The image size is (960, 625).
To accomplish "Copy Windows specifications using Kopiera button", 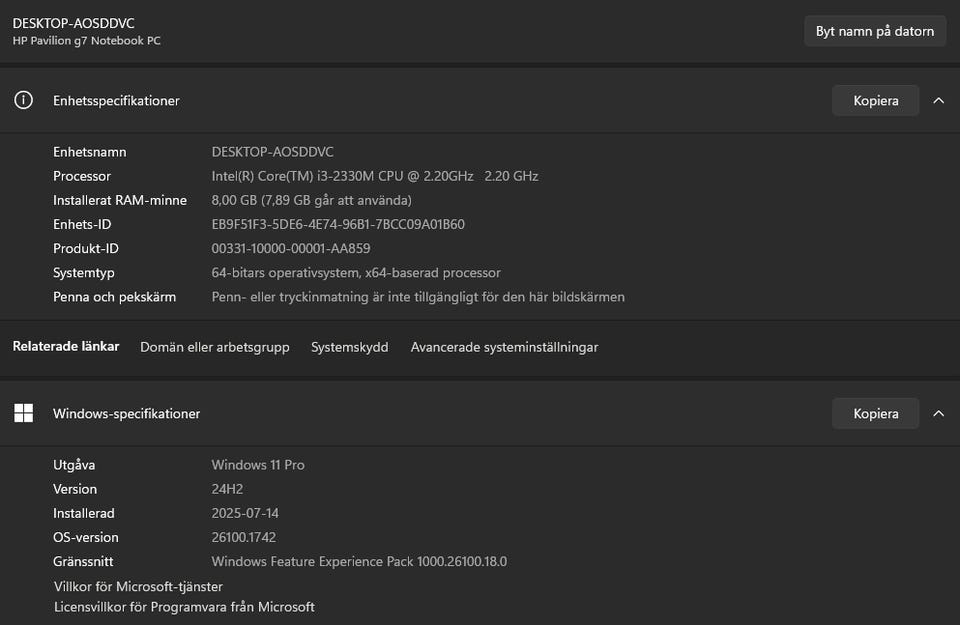I will coord(875,413).
